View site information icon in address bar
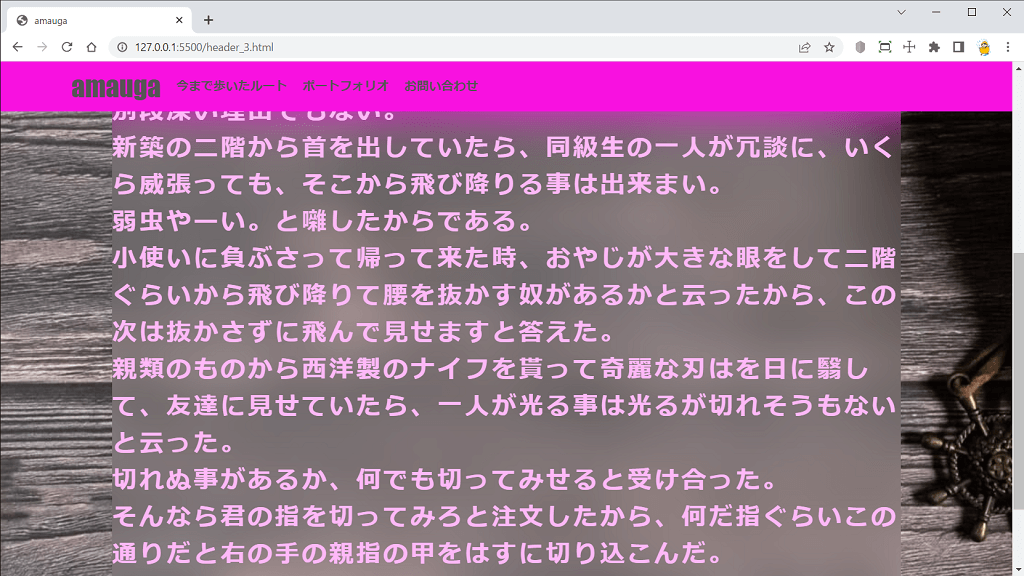The width and height of the screenshot is (1024, 576). pos(122,47)
